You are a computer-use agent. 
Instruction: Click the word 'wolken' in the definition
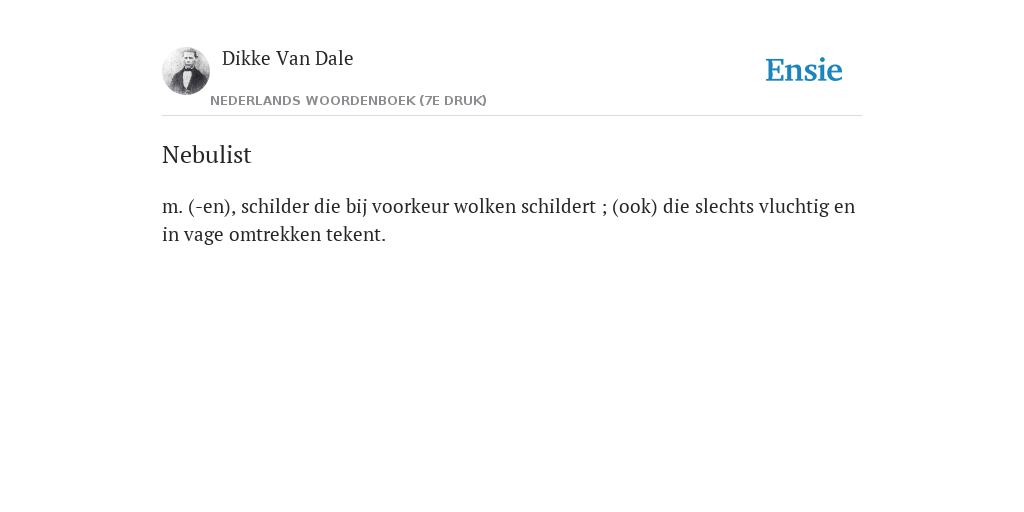point(485,206)
